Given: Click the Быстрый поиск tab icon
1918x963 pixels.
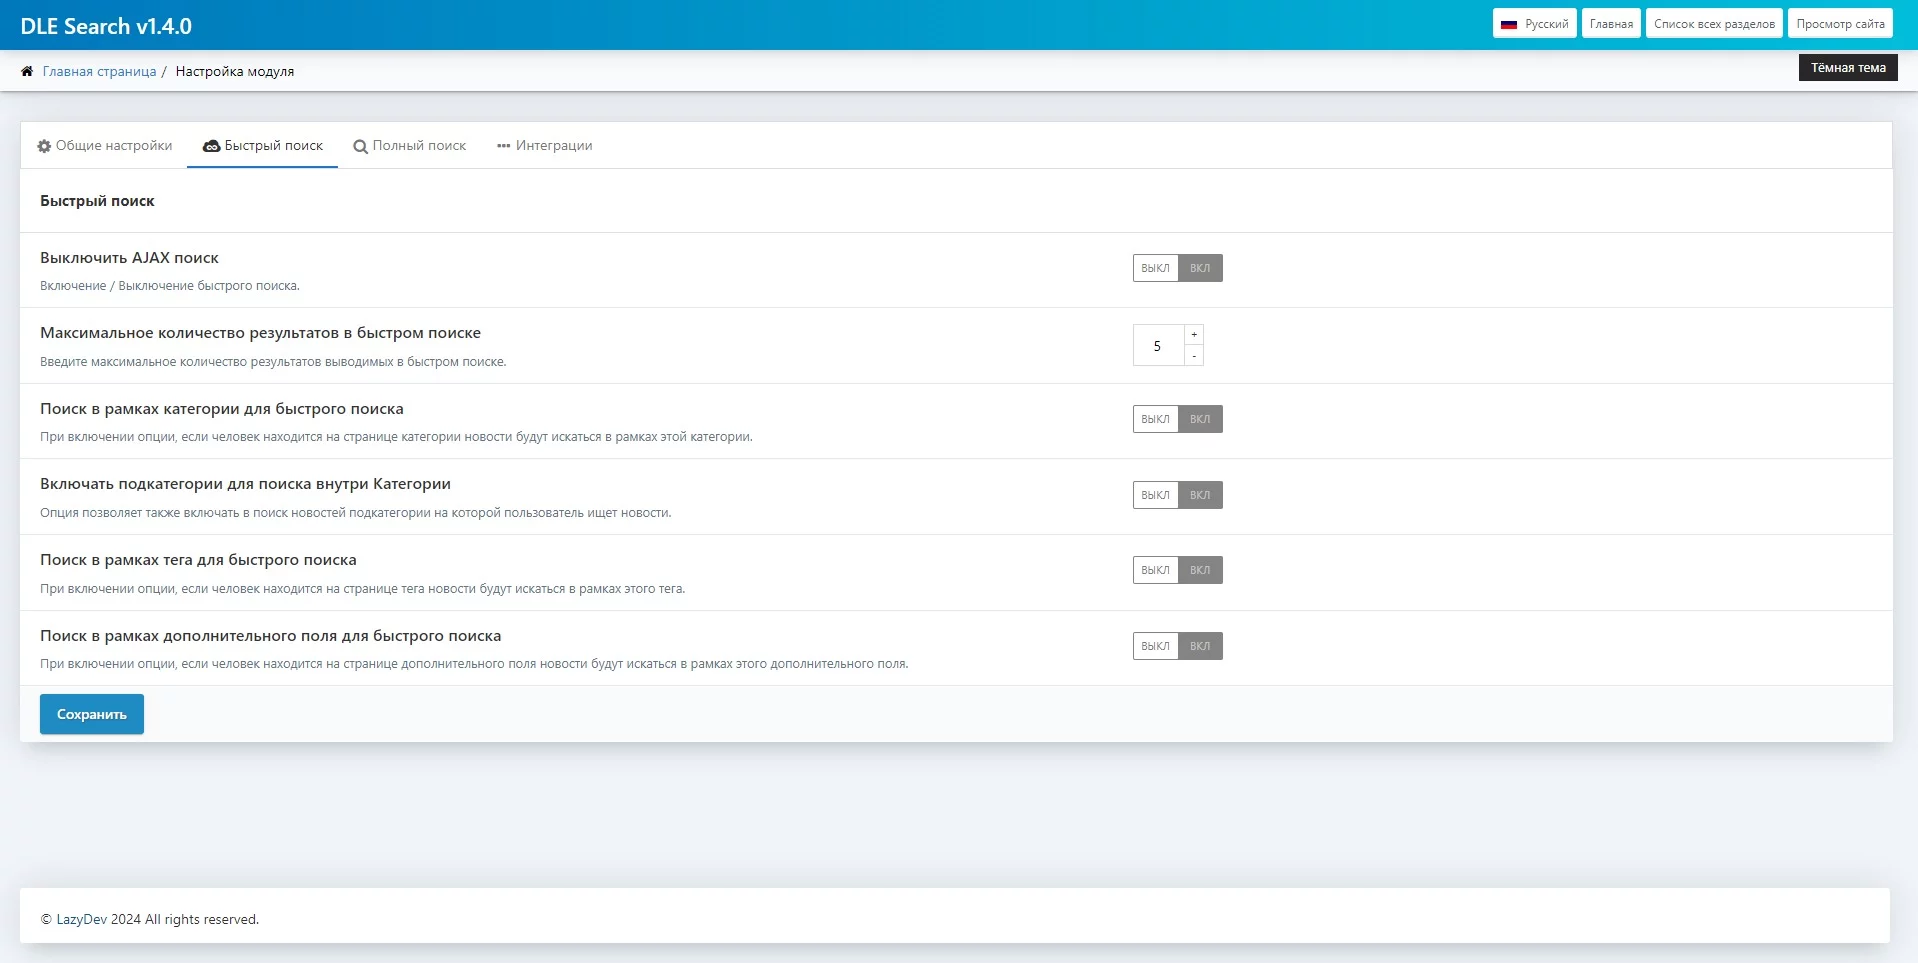Looking at the screenshot, I should 211,146.
